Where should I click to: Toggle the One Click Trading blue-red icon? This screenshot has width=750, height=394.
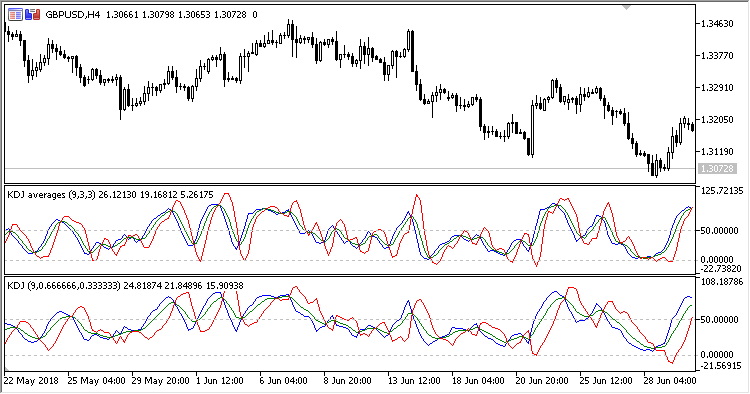[33, 15]
